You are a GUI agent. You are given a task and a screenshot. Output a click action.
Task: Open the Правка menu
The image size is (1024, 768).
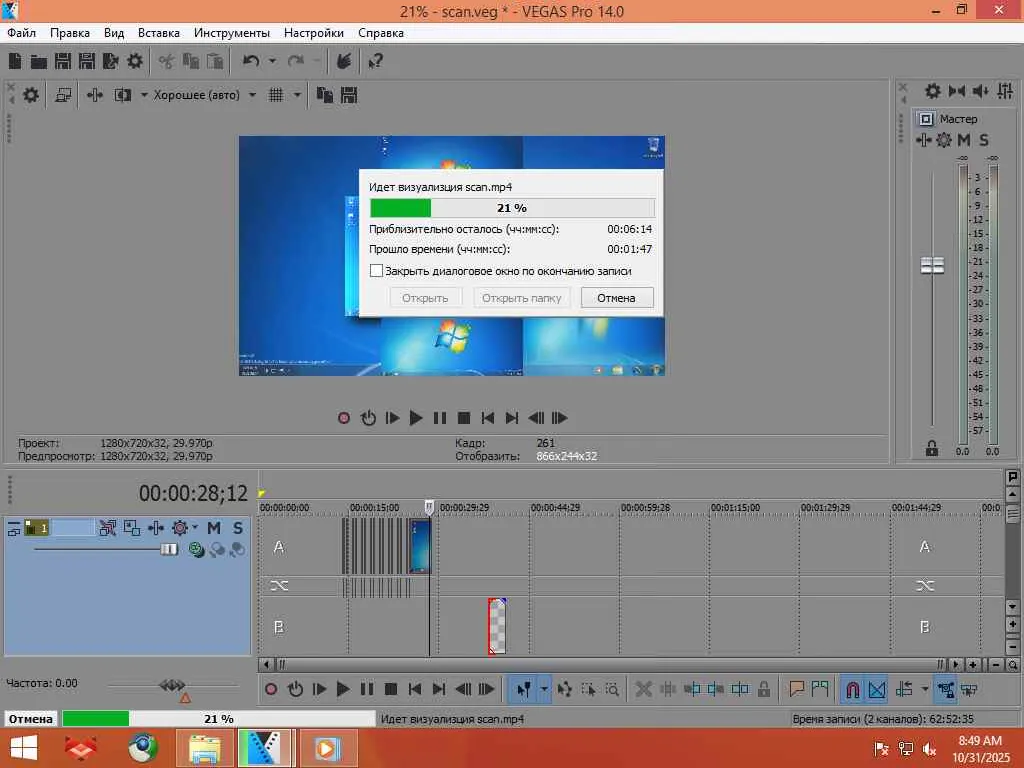[70, 33]
